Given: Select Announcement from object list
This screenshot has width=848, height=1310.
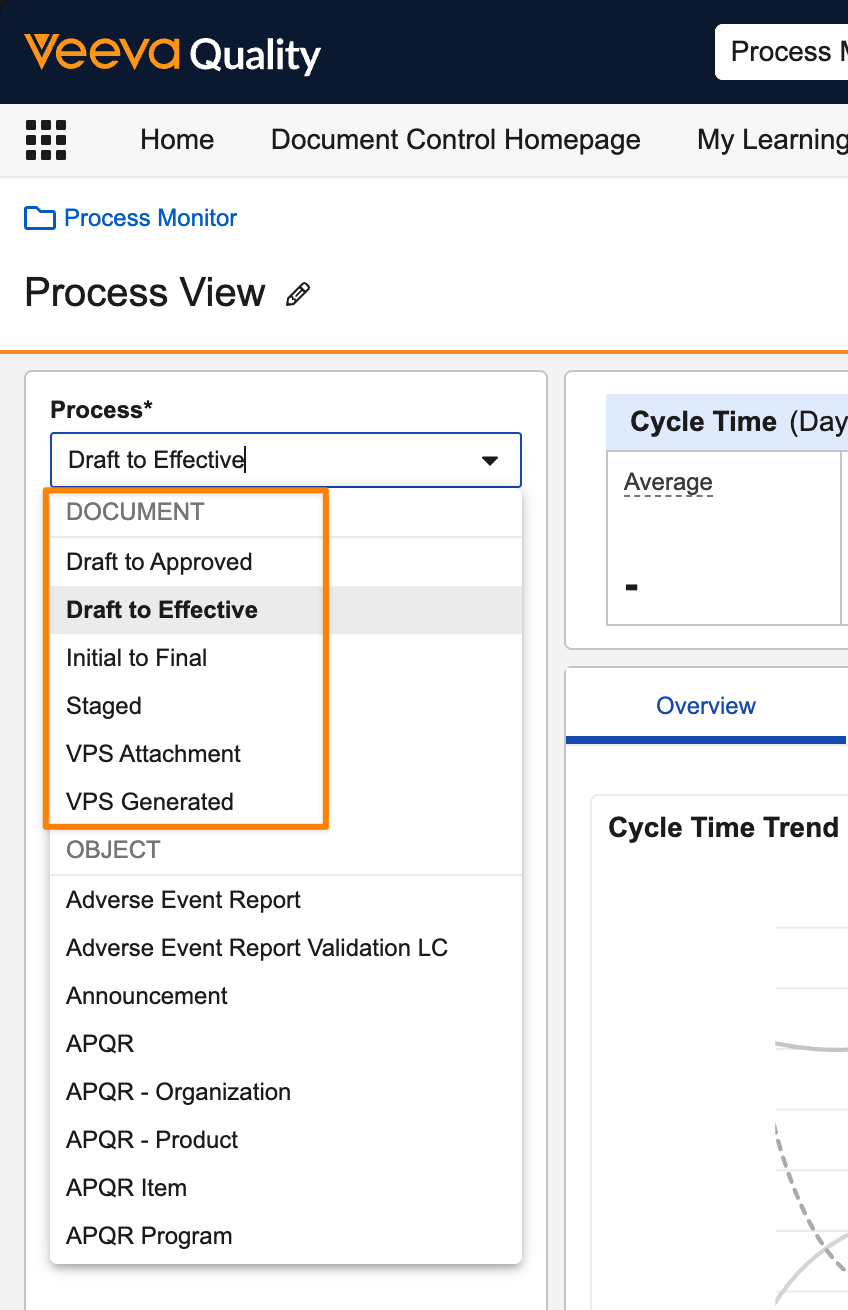Looking at the screenshot, I should click(x=147, y=996).
